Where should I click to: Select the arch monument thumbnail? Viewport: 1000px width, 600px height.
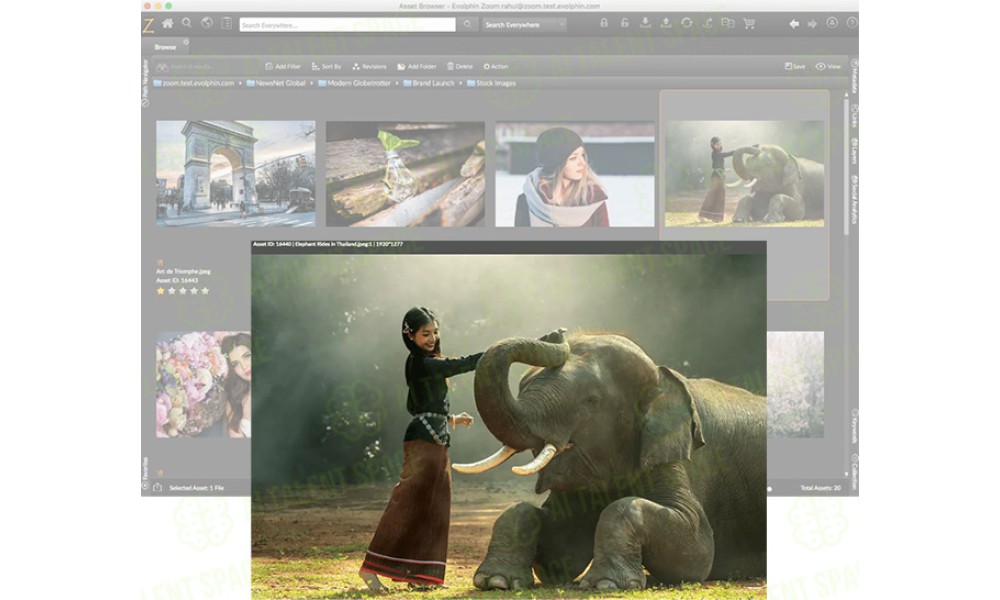235,173
